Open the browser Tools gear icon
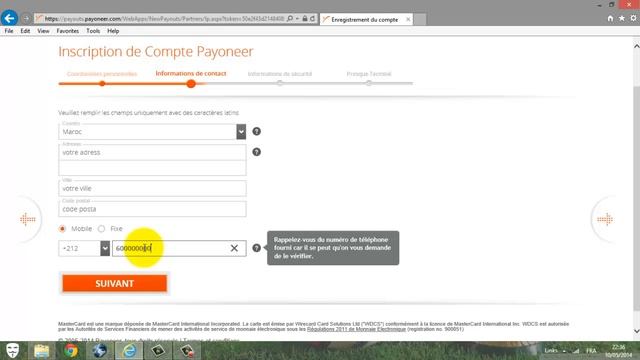This screenshot has width=640, height=360. [633, 18]
